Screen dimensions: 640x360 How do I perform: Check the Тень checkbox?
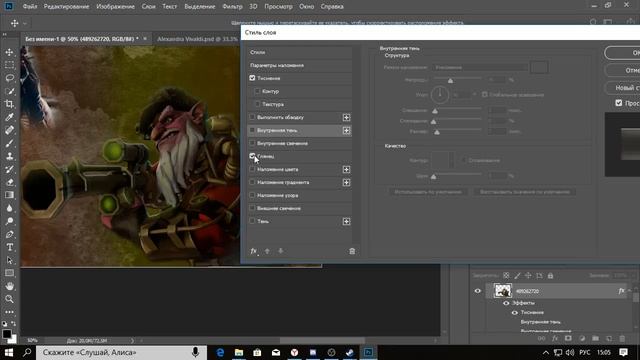click(252, 221)
